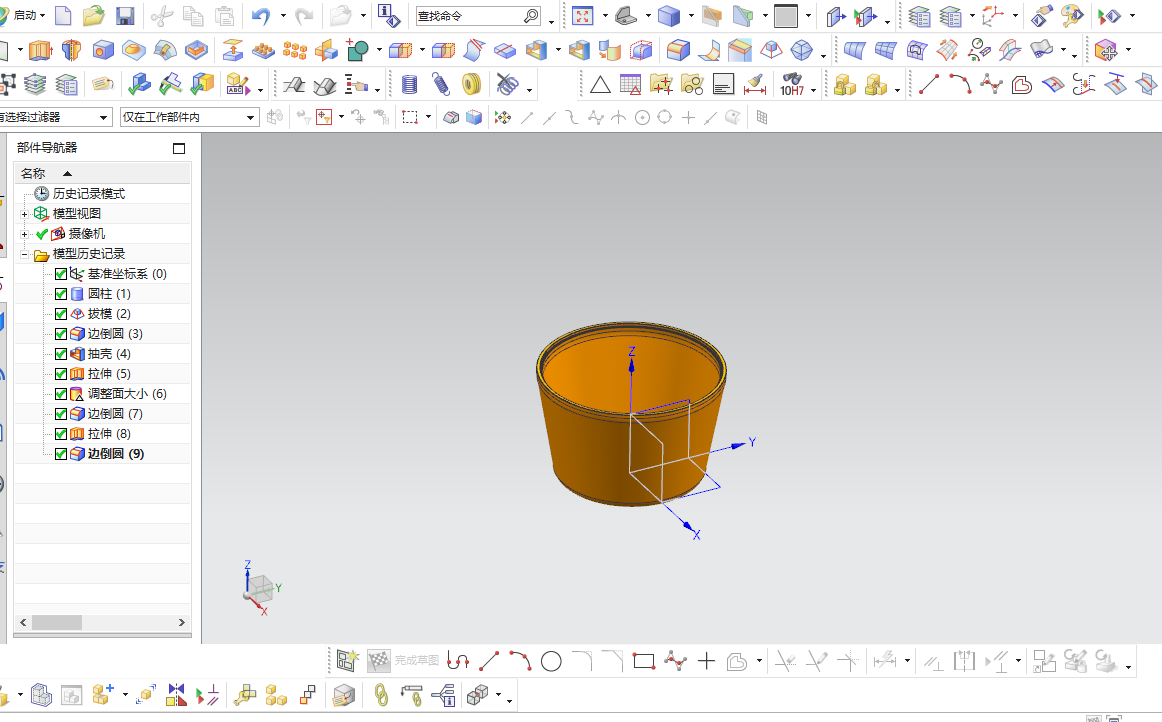1162x722 pixels.
Task: Click the object information icon
Action: click(x=389, y=15)
